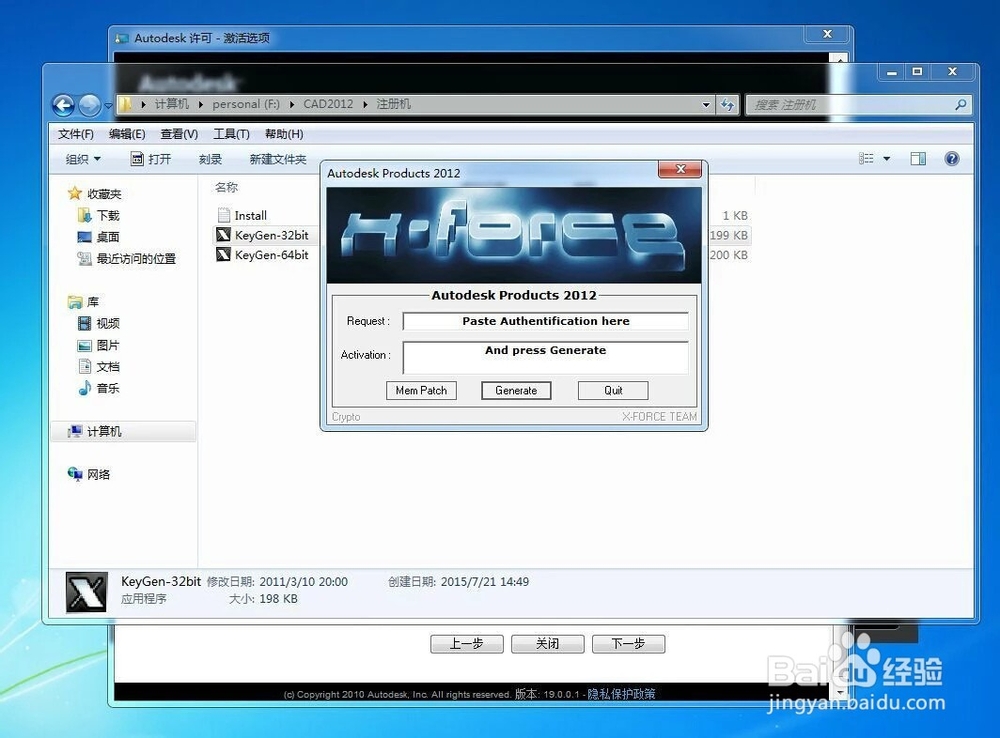Open the 文件(F) menu

76,134
